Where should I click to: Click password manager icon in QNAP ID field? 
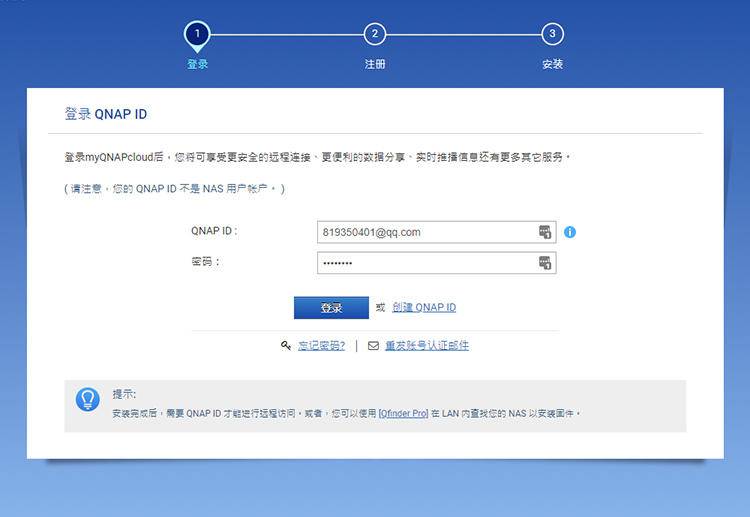coord(545,232)
